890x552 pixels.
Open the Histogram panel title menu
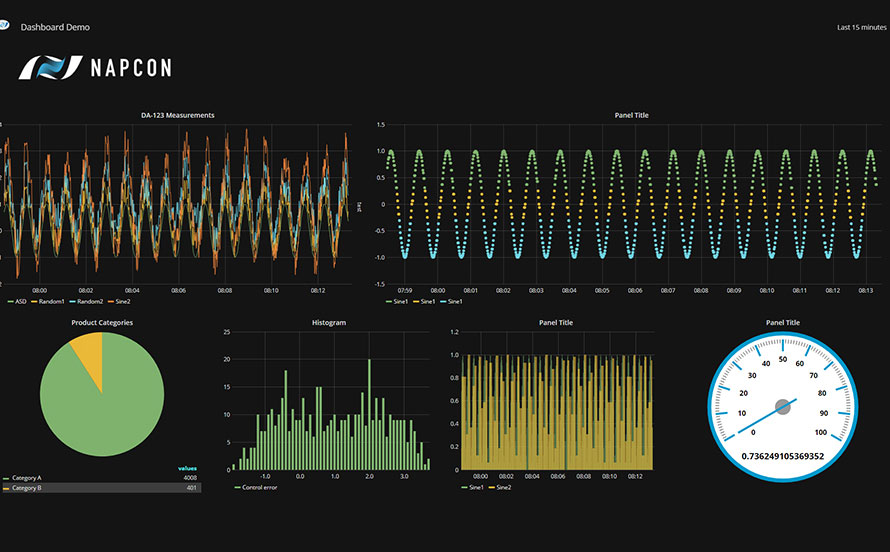pyautogui.click(x=328, y=322)
